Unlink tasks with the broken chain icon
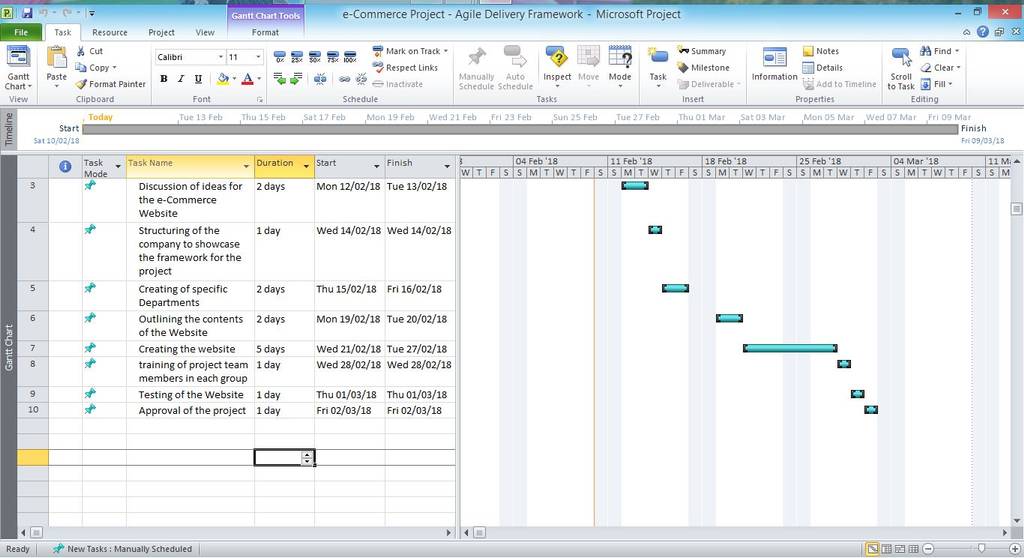 pos(361,79)
